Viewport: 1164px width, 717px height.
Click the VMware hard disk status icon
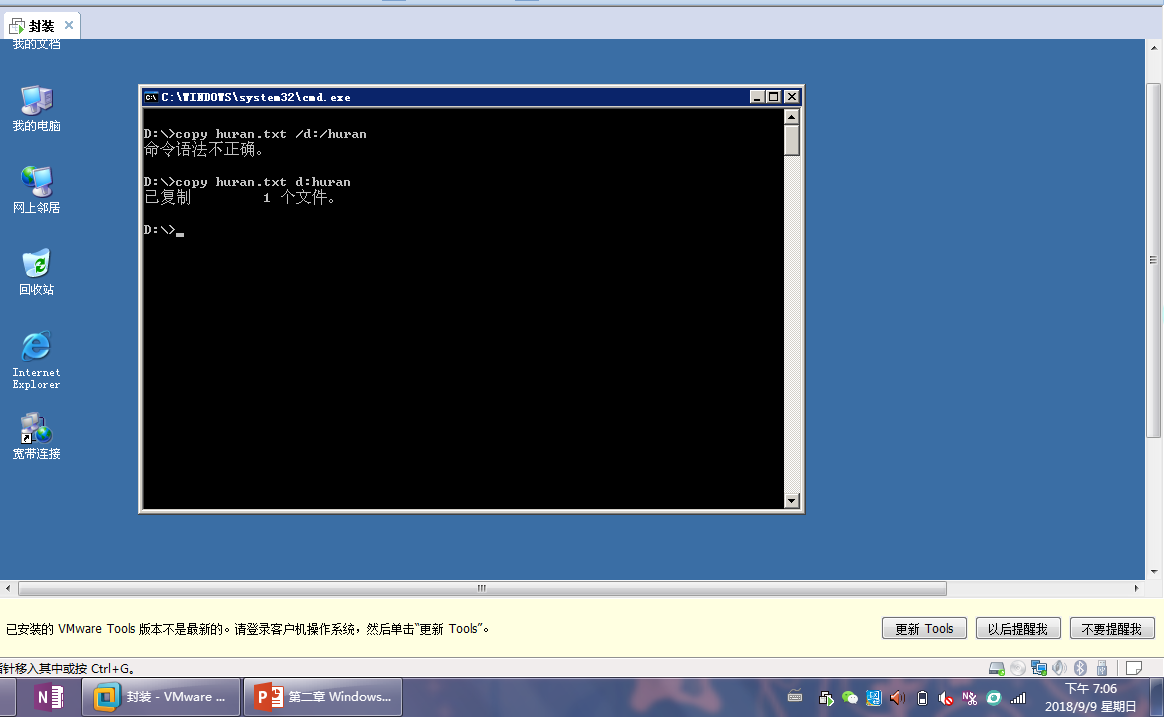click(x=997, y=668)
